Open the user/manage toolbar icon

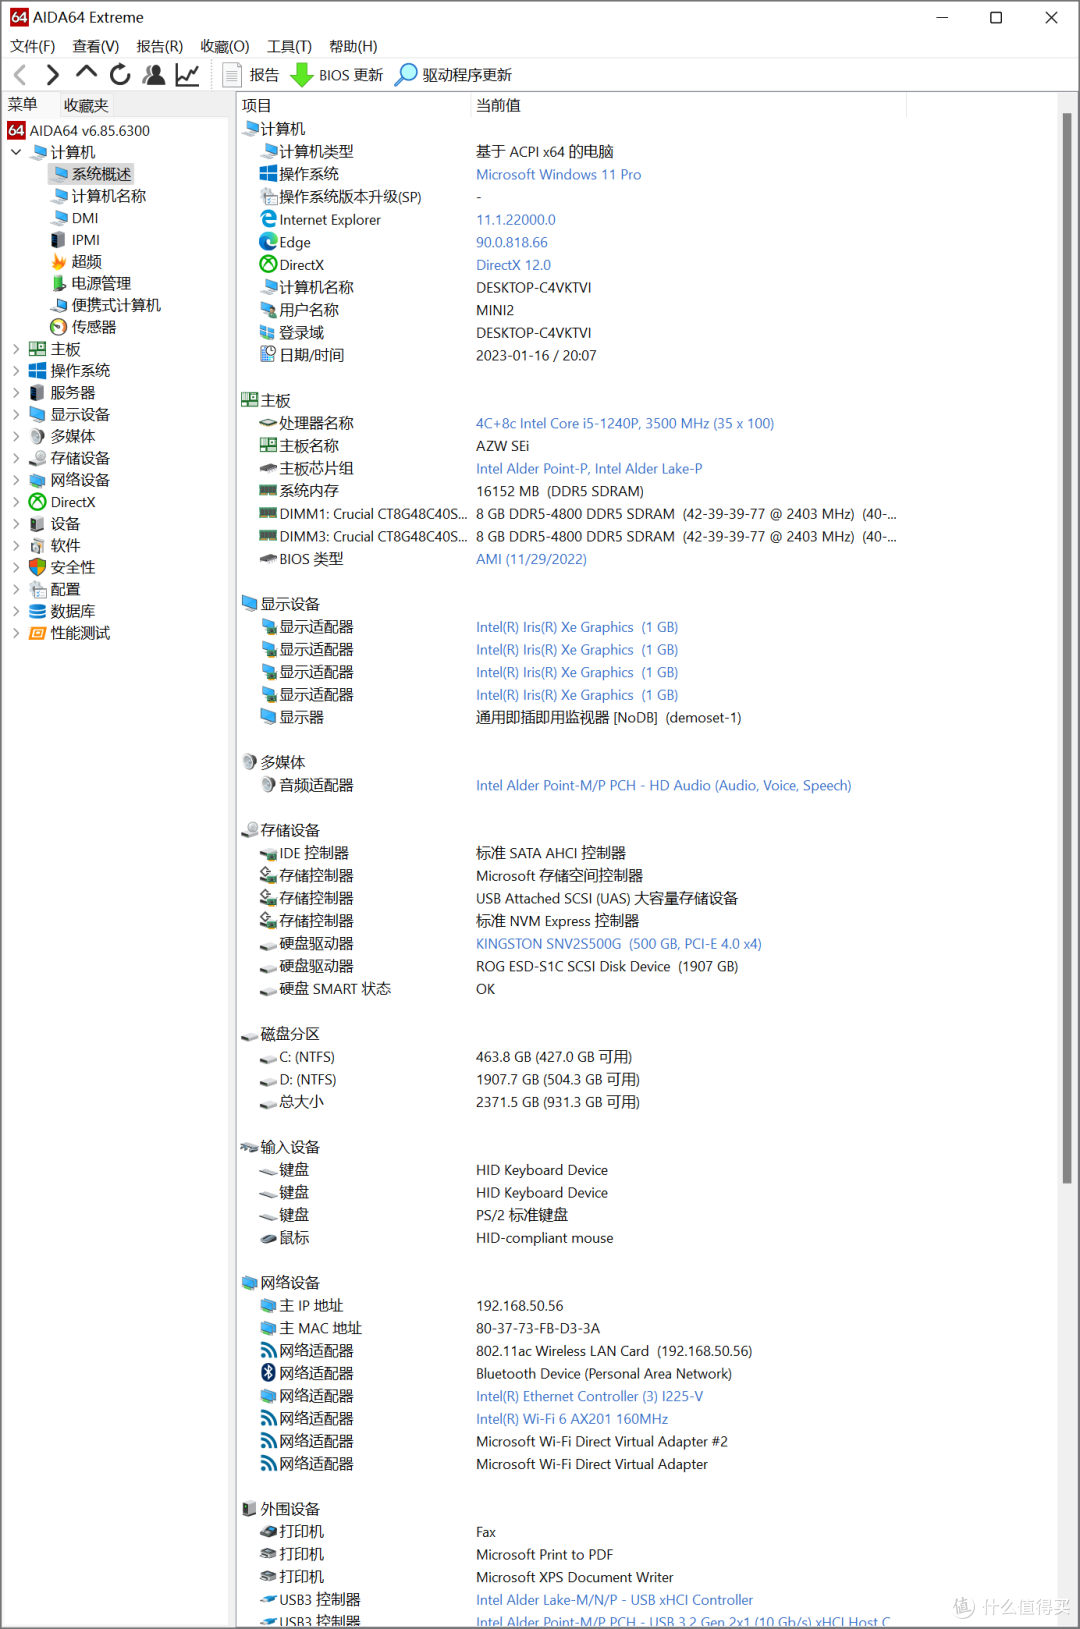point(154,74)
